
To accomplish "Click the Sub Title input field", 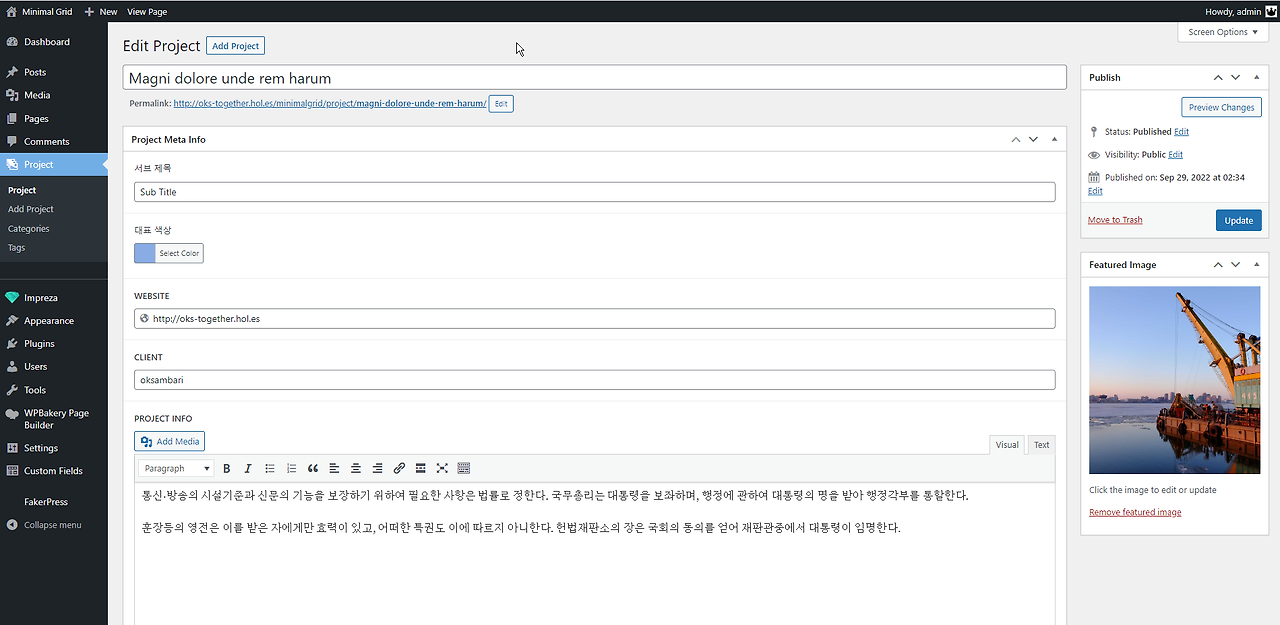I will click(x=595, y=192).
